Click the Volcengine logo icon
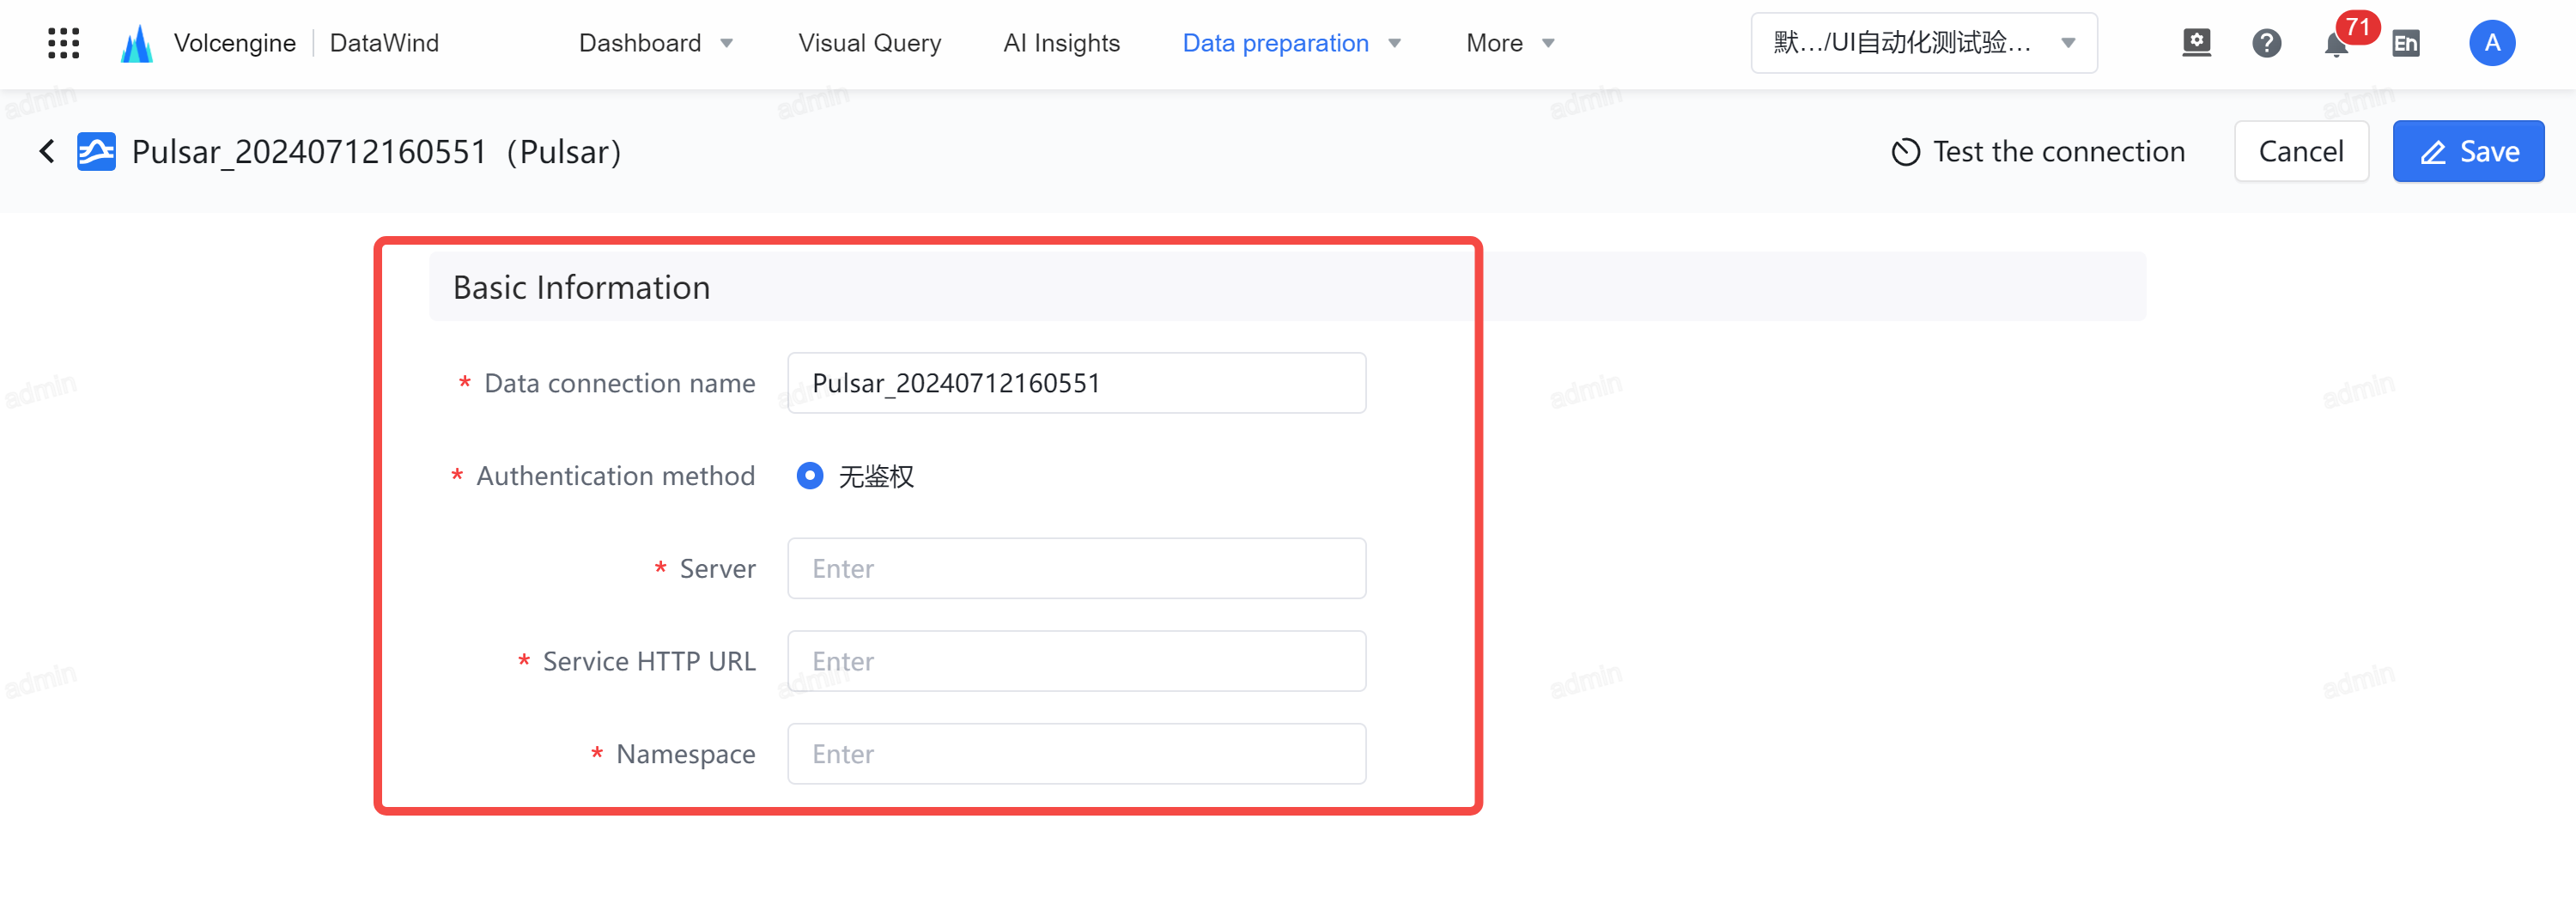Screen dimensions: 2576x904 pyautogui.click(x=137, y=43)
